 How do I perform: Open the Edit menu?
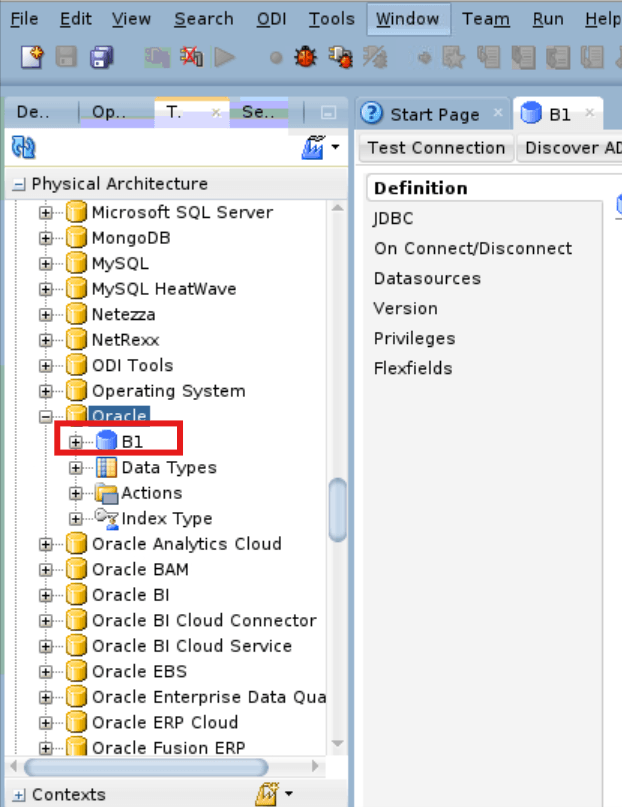(76, 19)
